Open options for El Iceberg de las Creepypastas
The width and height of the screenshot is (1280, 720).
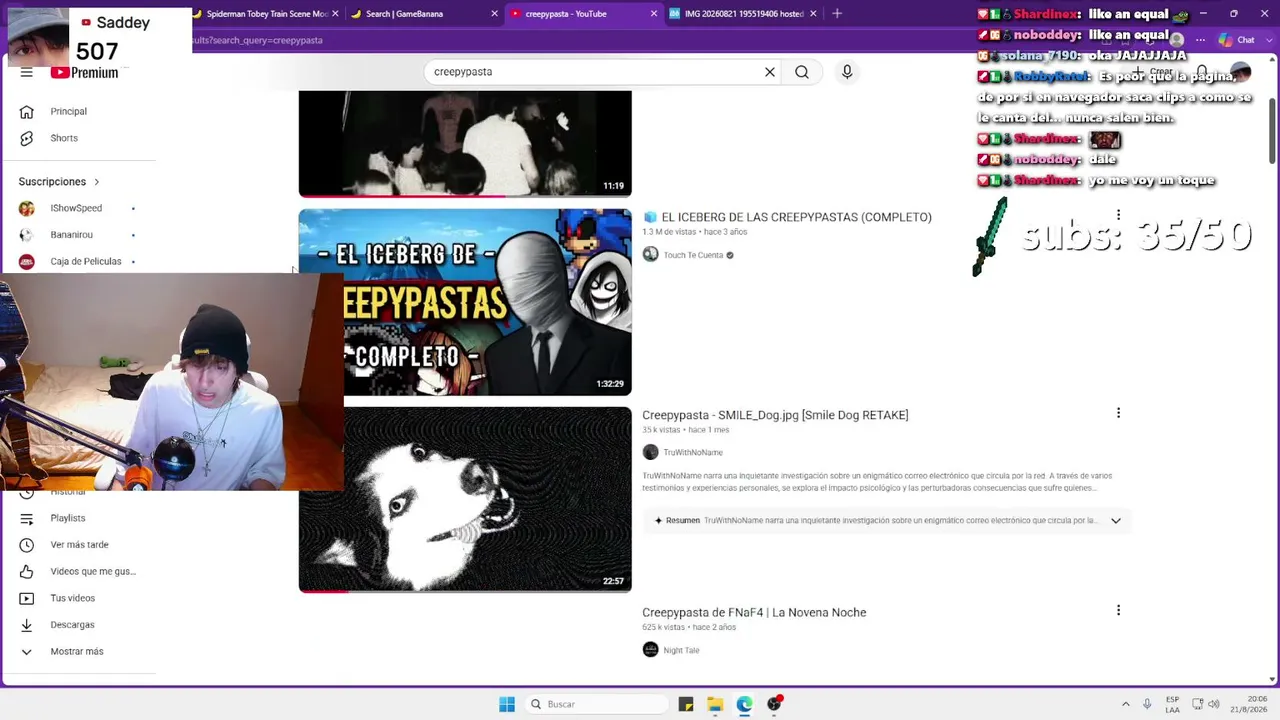tap(1118, 215)
